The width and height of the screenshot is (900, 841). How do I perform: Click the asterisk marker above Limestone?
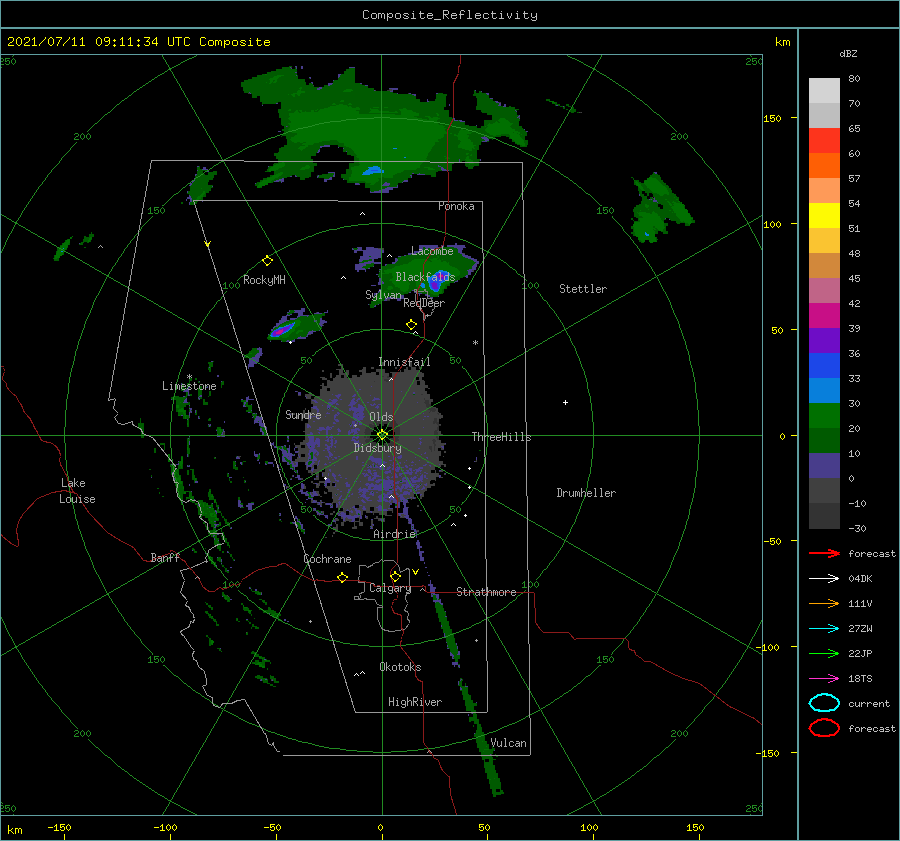point(189,377)
